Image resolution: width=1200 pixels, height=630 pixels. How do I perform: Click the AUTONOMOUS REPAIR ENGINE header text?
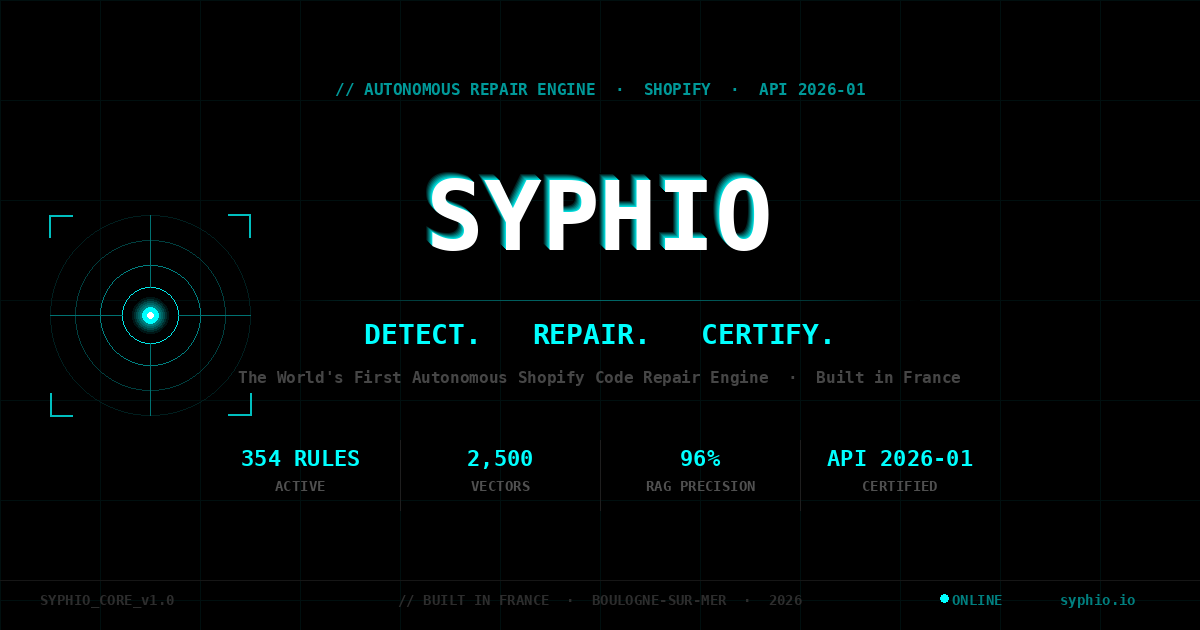[466, 89]
